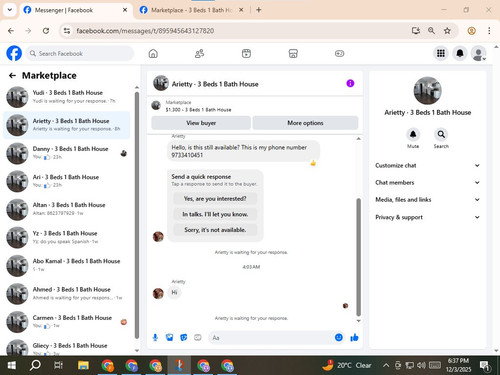Screen dimensions: 500x375
Task: Close the Marketplace browser tab
Action: (241, 10)
